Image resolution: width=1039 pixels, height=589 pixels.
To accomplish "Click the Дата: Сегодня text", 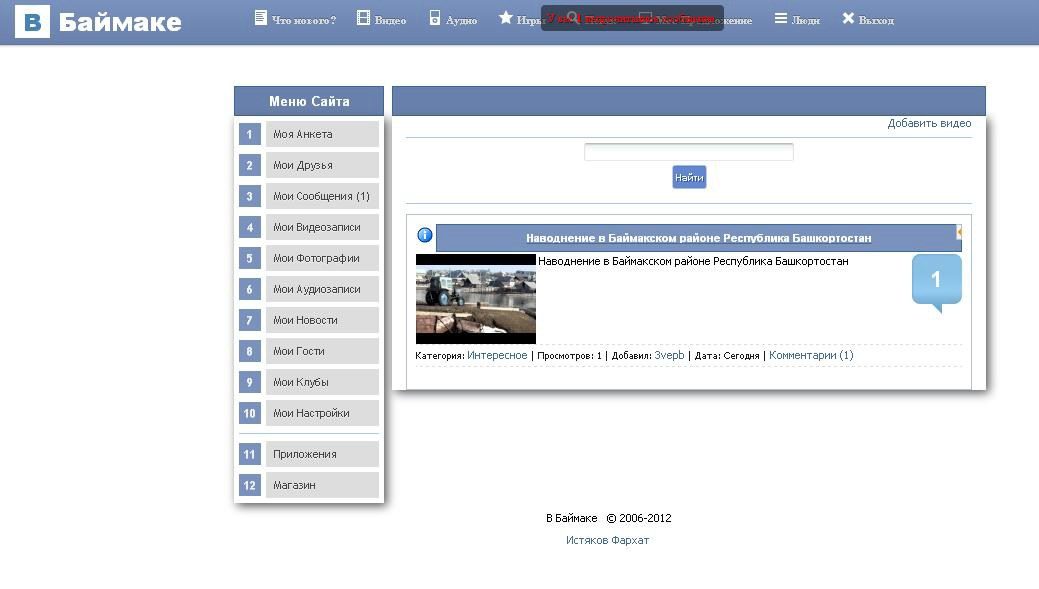I will click(x=727, y=356).
